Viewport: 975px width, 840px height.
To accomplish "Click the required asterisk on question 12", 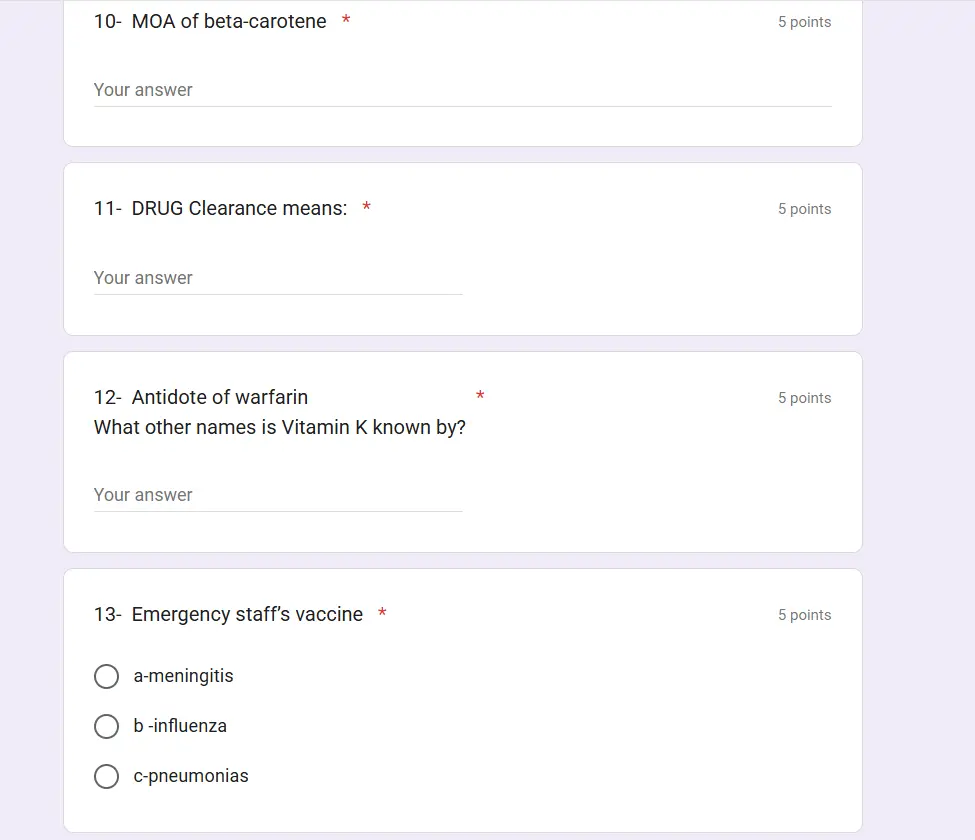I will pos(479,397).
